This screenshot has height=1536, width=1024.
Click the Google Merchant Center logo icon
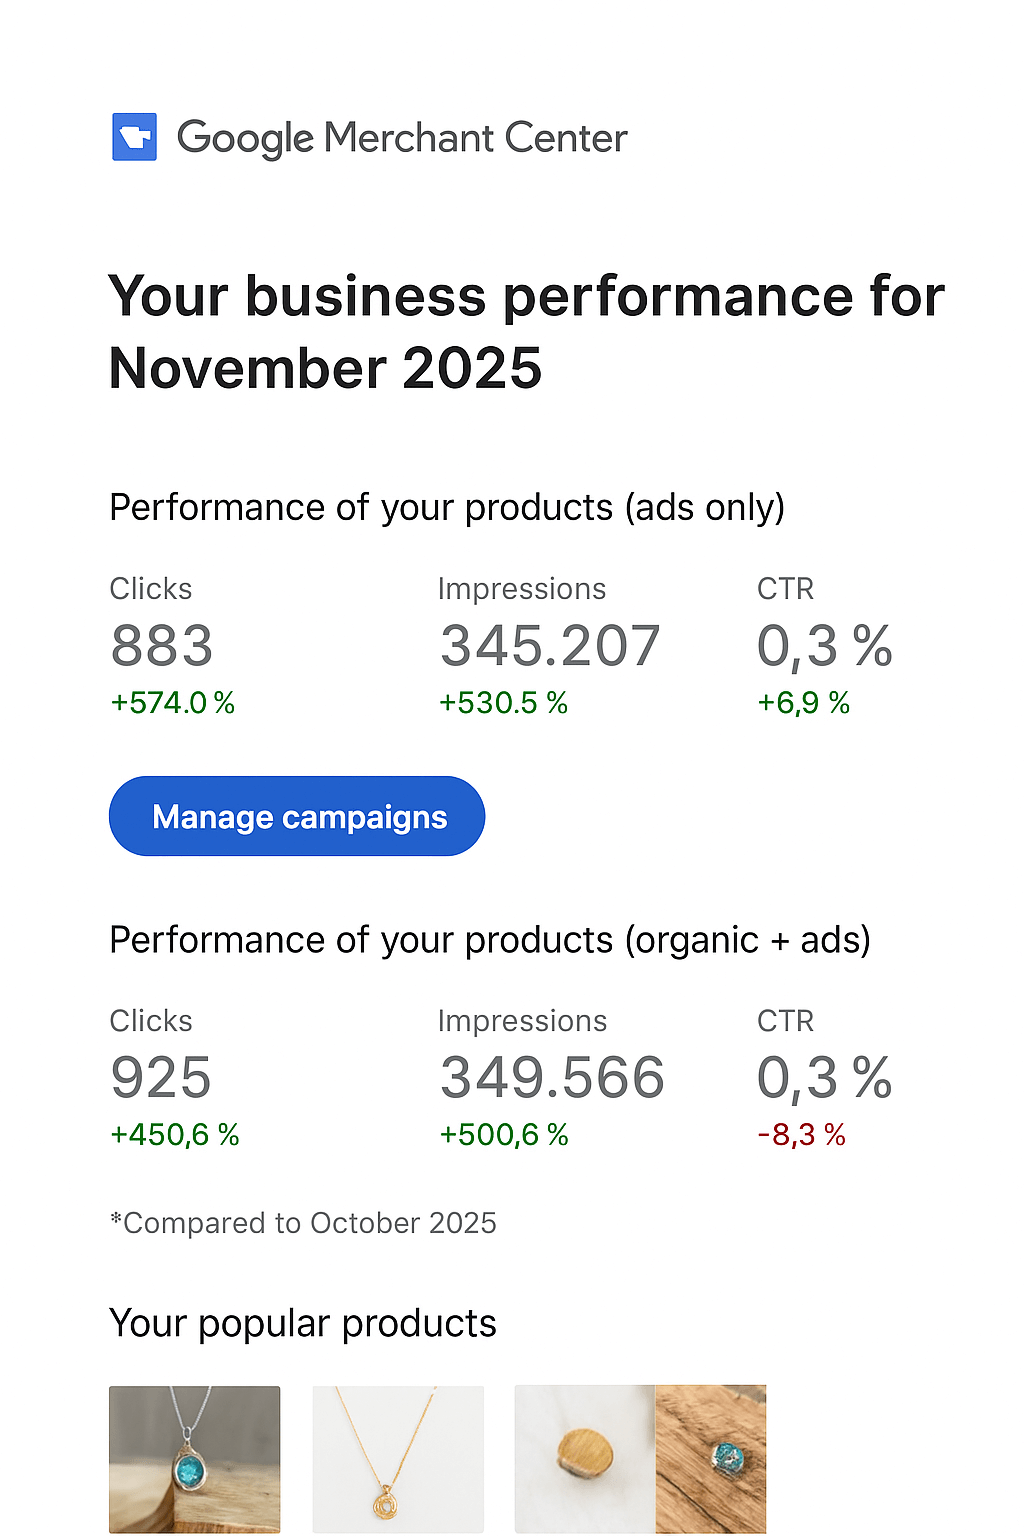click(x=134, y=137)
